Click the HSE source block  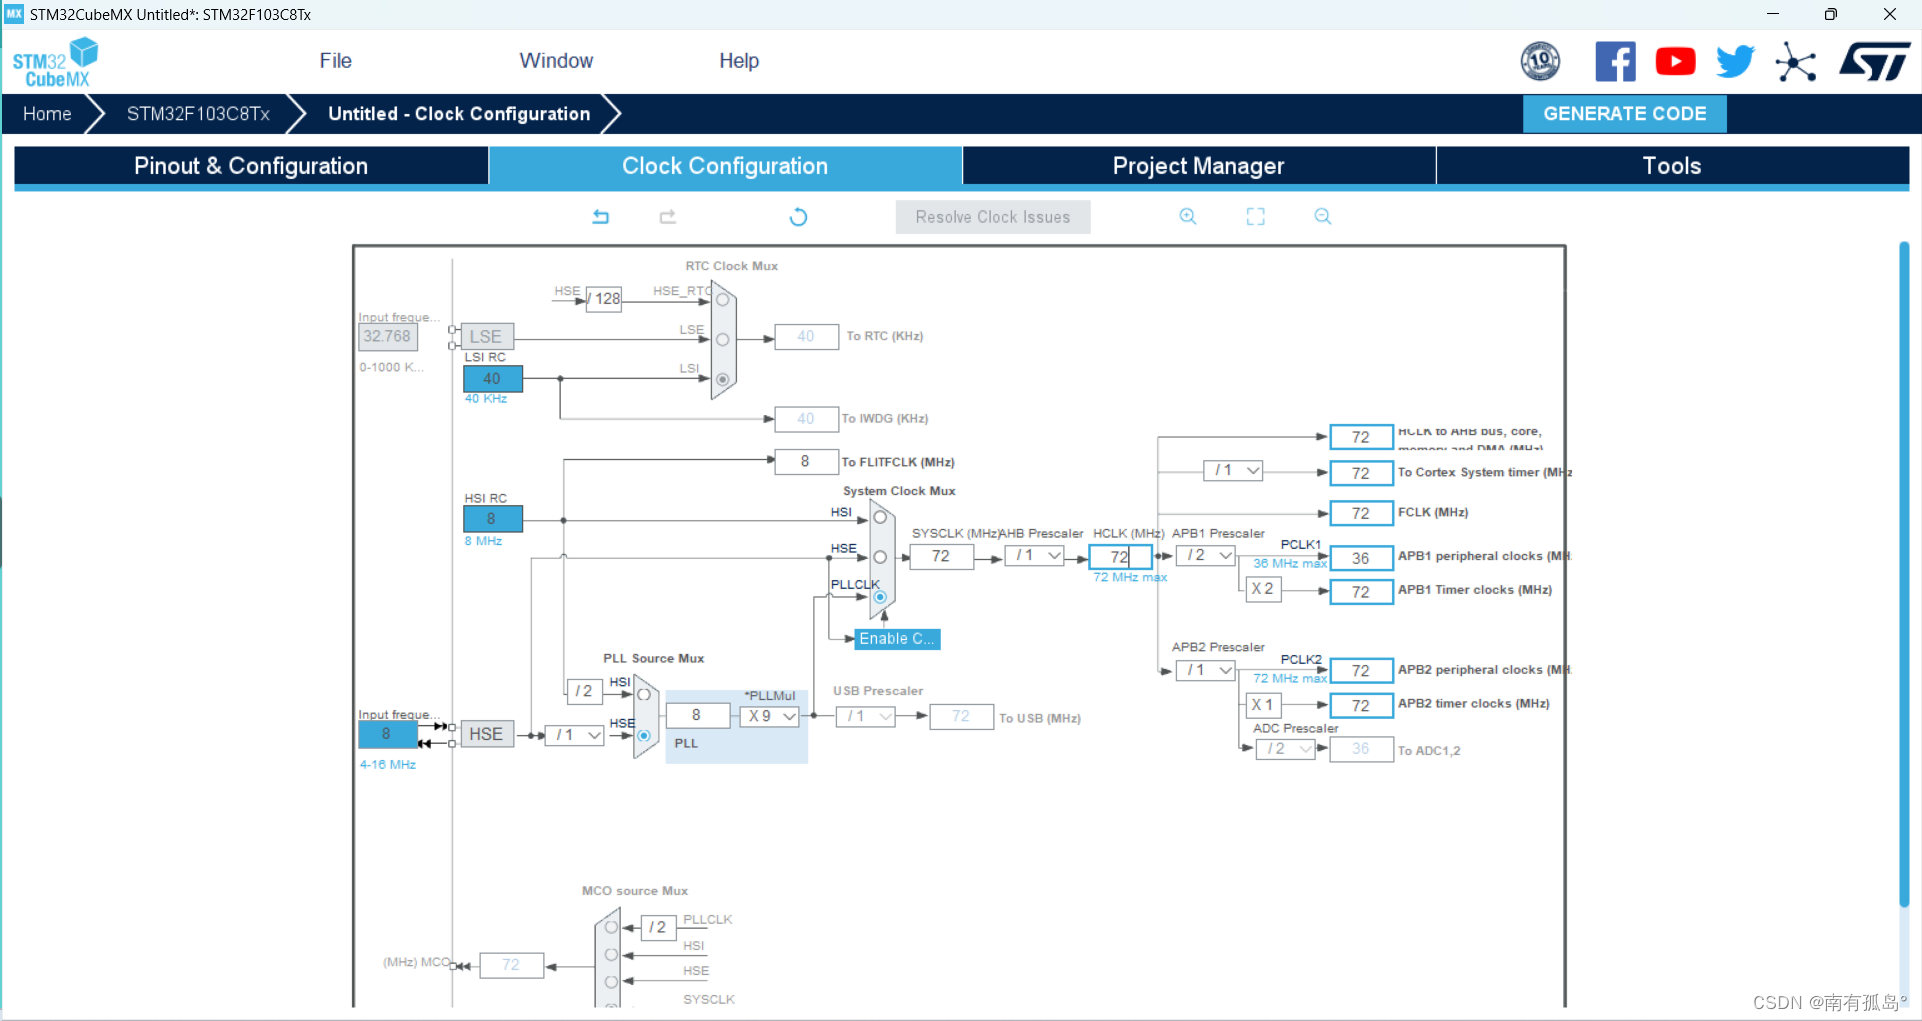487,734
